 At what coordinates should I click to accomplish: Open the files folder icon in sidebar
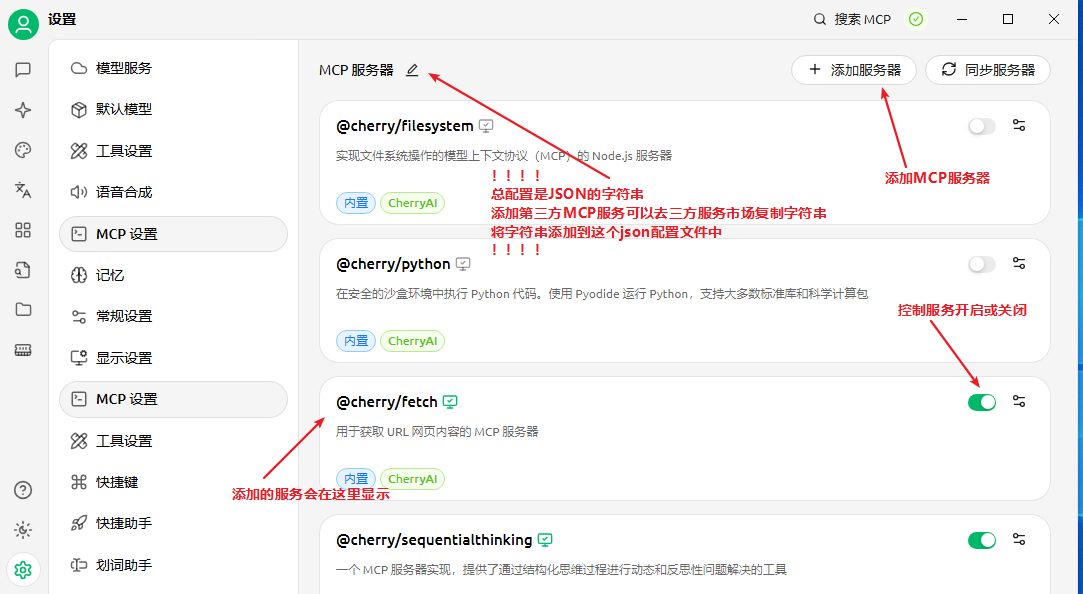[x=23, y=310]
